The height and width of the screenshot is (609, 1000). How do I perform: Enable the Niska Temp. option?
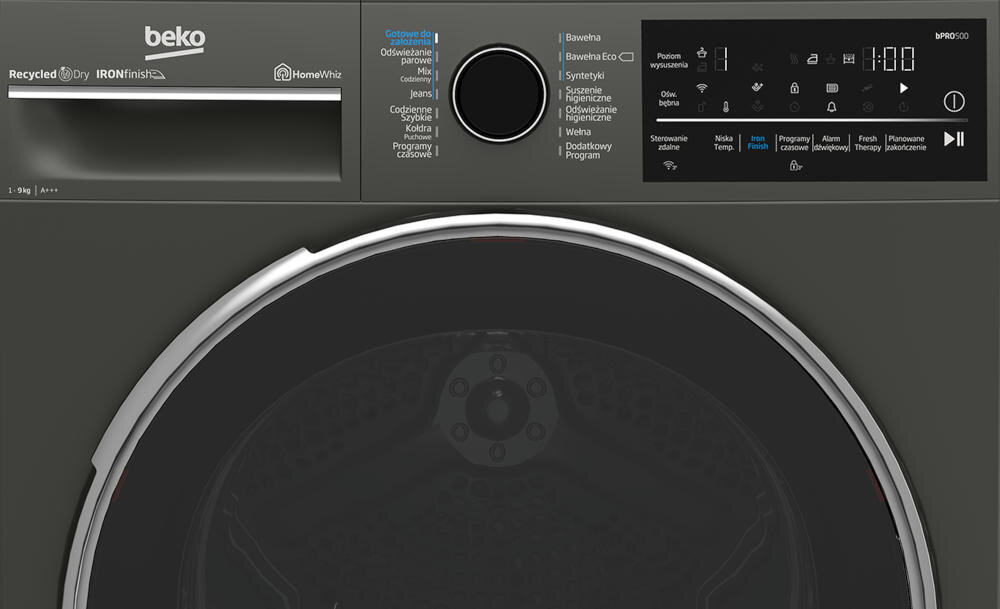click(x=724, y=141)
